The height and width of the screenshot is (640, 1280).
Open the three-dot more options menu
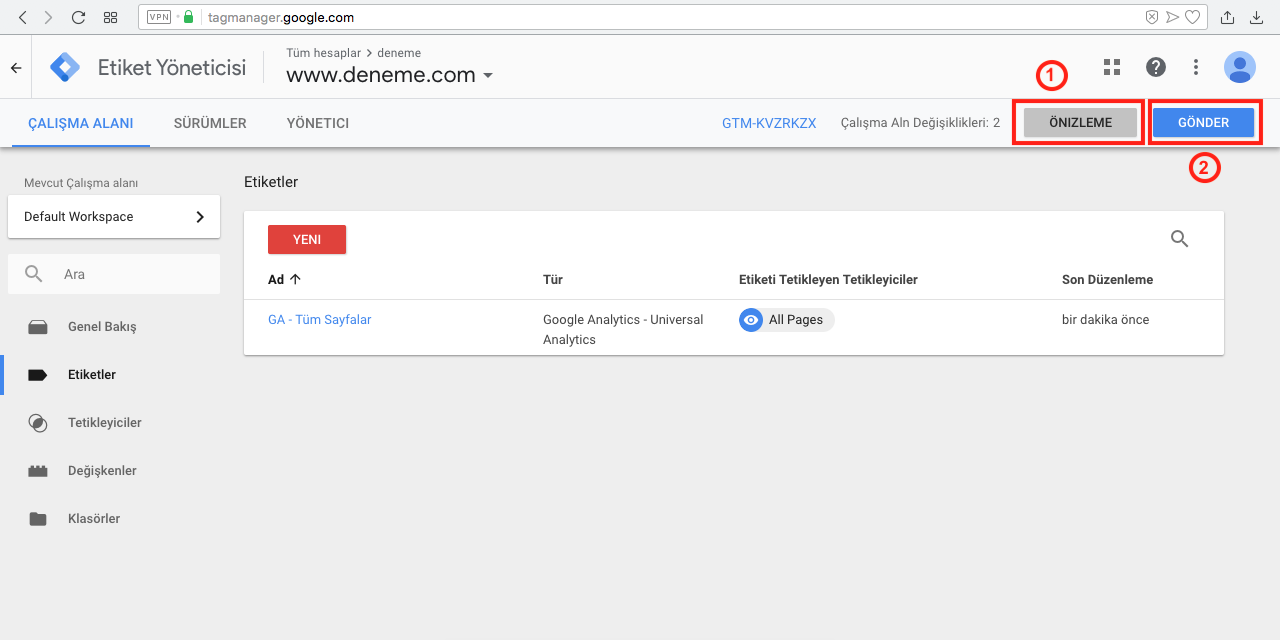(x=1196, y=67)
